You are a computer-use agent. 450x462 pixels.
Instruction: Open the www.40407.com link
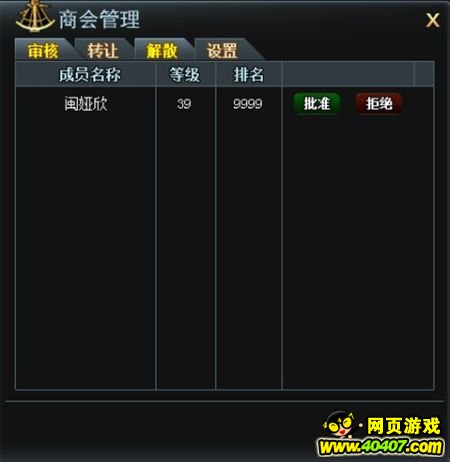(x=380, y=447)
